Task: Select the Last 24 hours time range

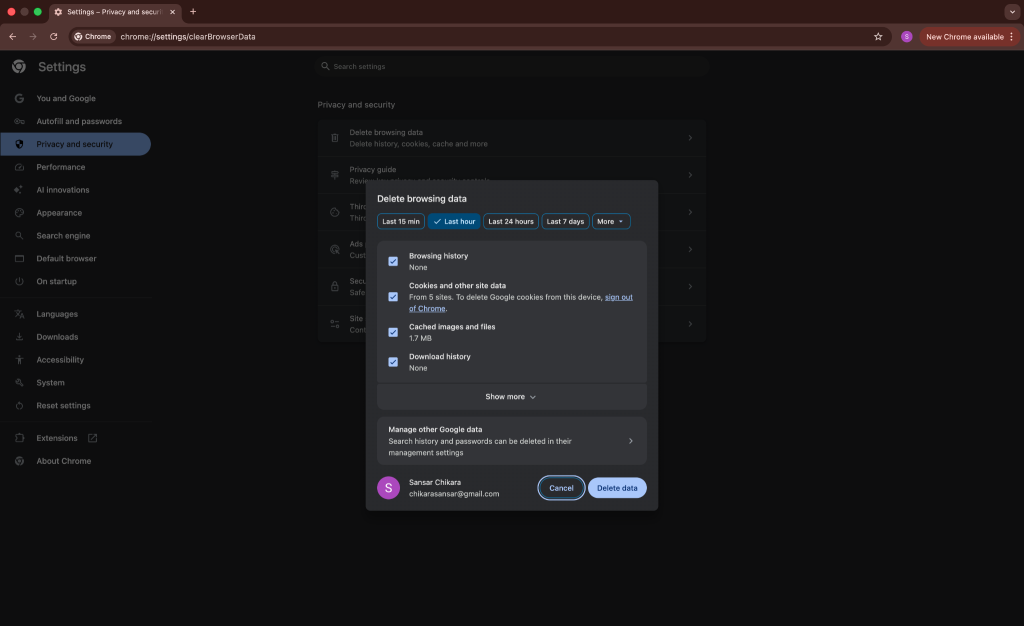Action: tap(510, 221)
